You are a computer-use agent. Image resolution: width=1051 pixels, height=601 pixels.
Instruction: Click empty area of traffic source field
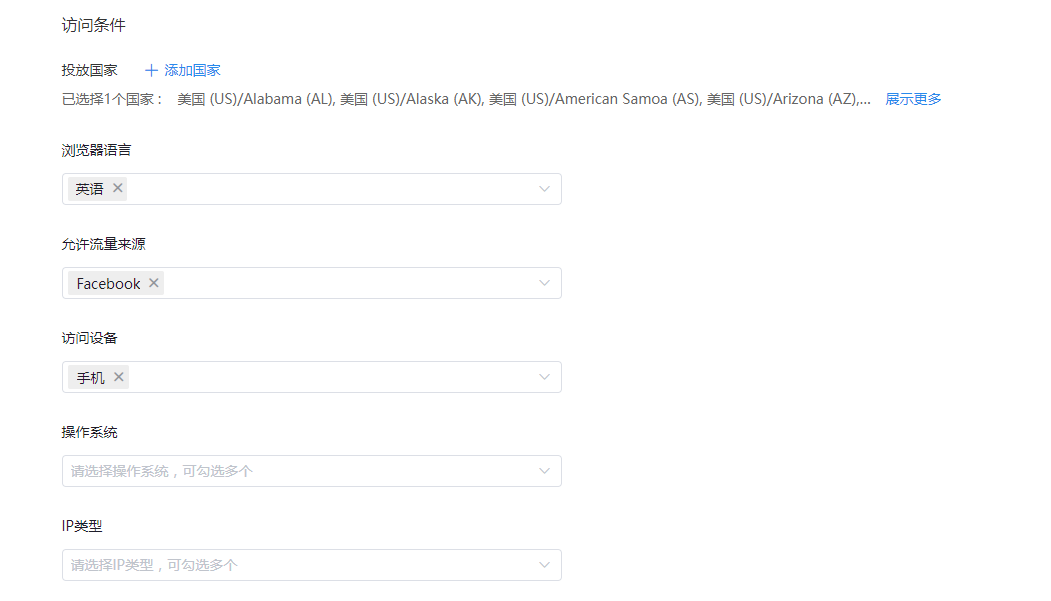click(x=350, y=283)
